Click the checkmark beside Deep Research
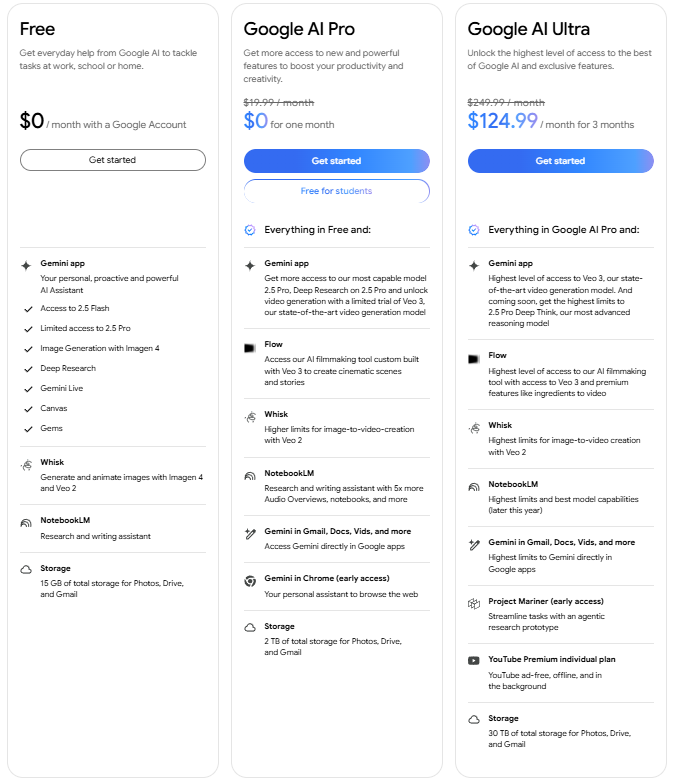673x784 pixels. pyautogui.click(x=27, y=369)
